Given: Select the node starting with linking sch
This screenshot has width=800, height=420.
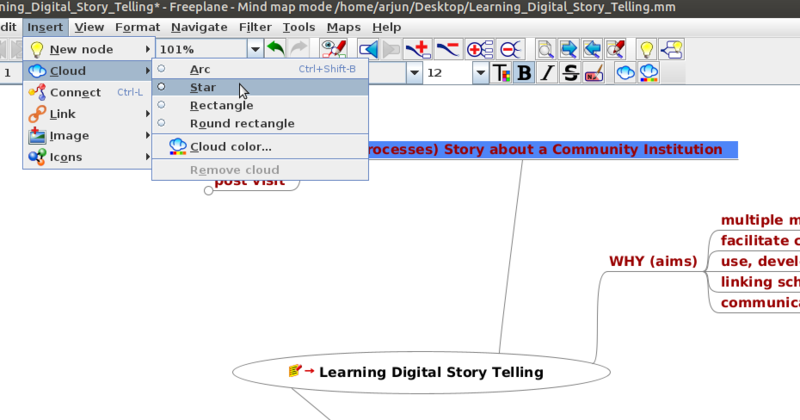Looking at the screenshot, I should (x=760, y=282).
